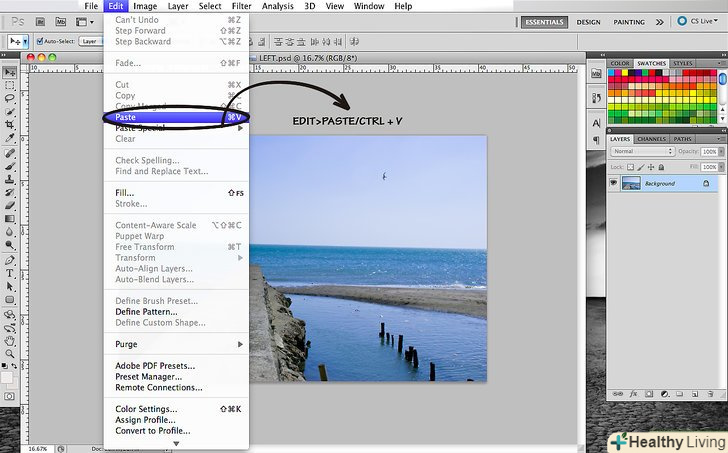Set the foreground color swatch in toolbox
Screen dimensions: 728x453
pyautogui.click(x=7, y=377)
